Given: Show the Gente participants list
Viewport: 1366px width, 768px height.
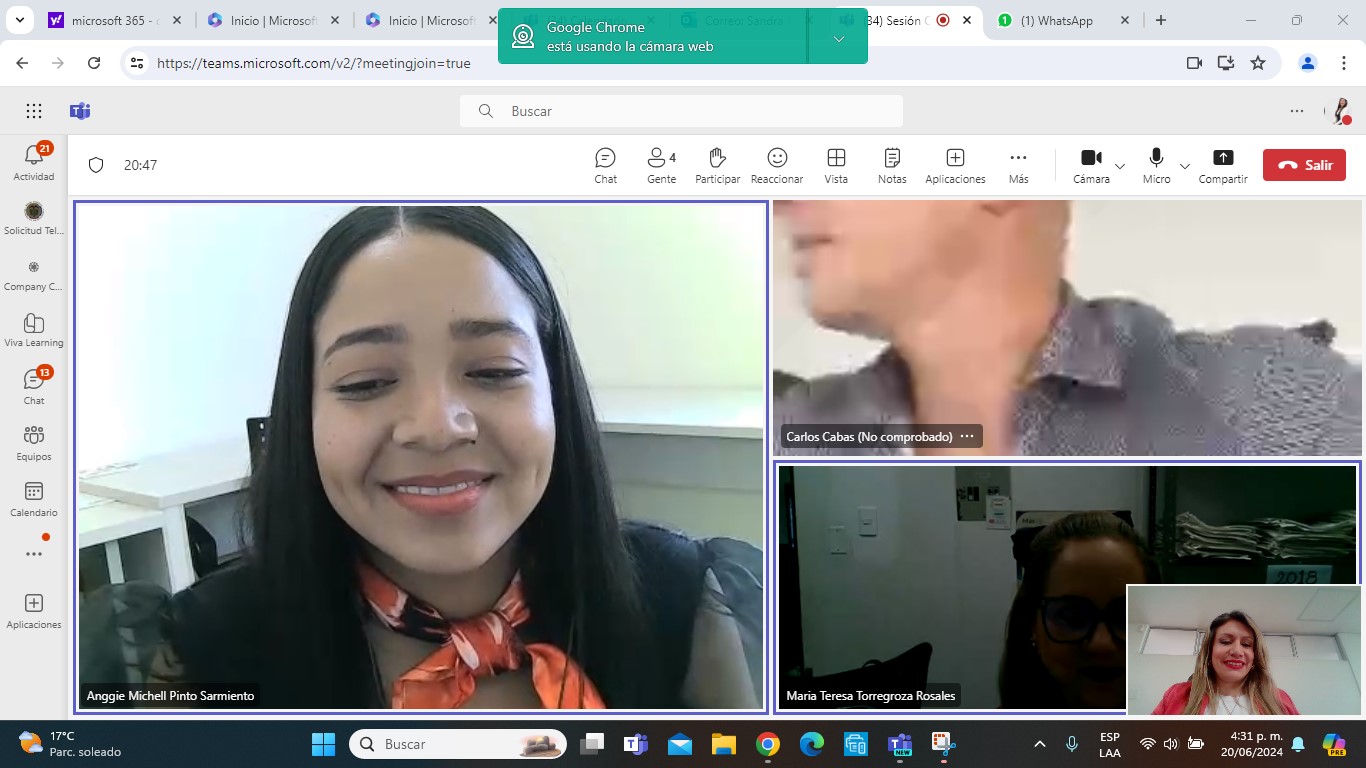Looking at the screenshot, I should [661, 166].
